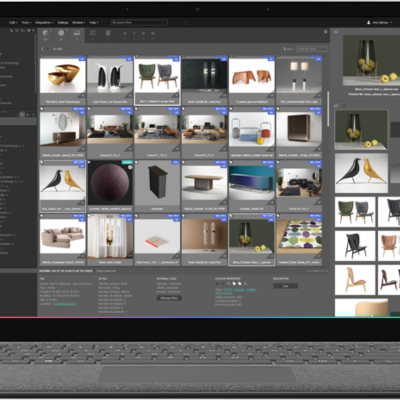400x400 pixels.
Task: Open the Settings menu item
Action: click(x=63, y=23)
